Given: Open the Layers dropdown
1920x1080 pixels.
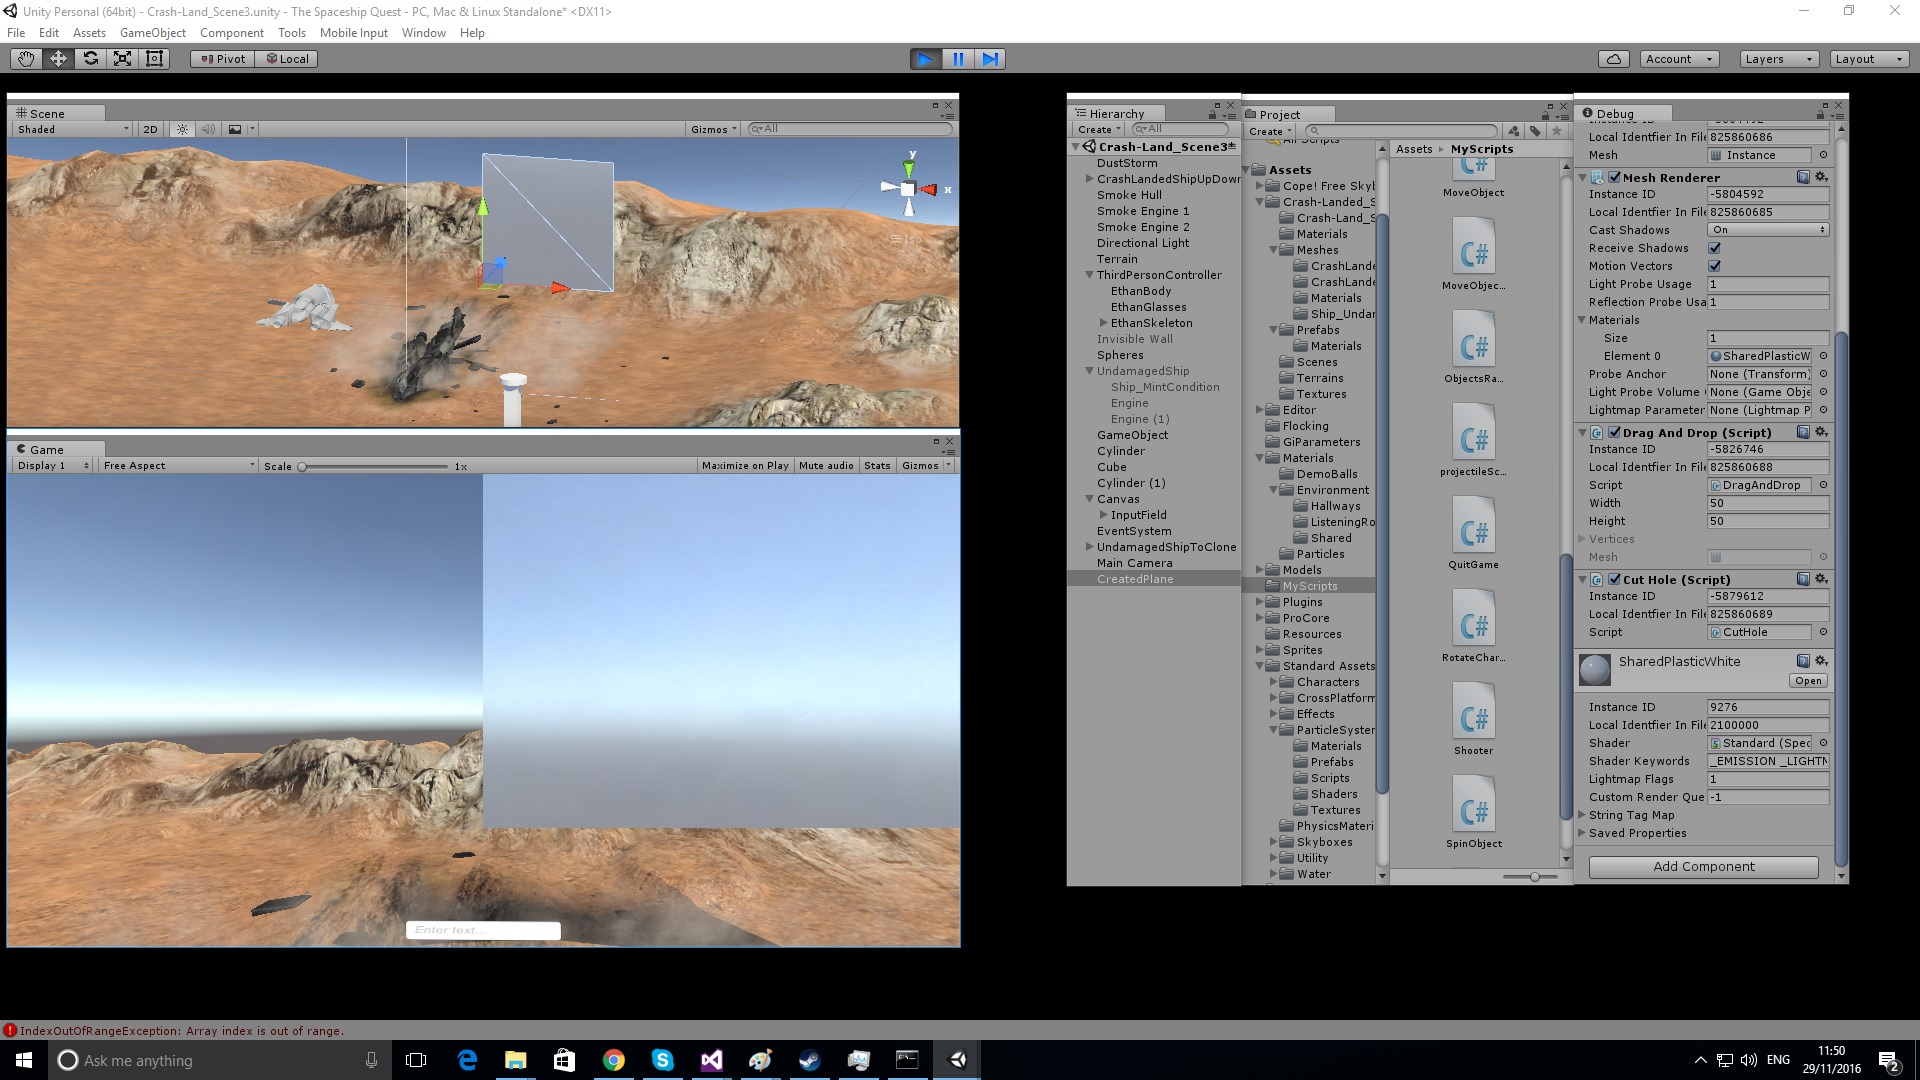Looking at the screenshot, I should [1777, 58].
